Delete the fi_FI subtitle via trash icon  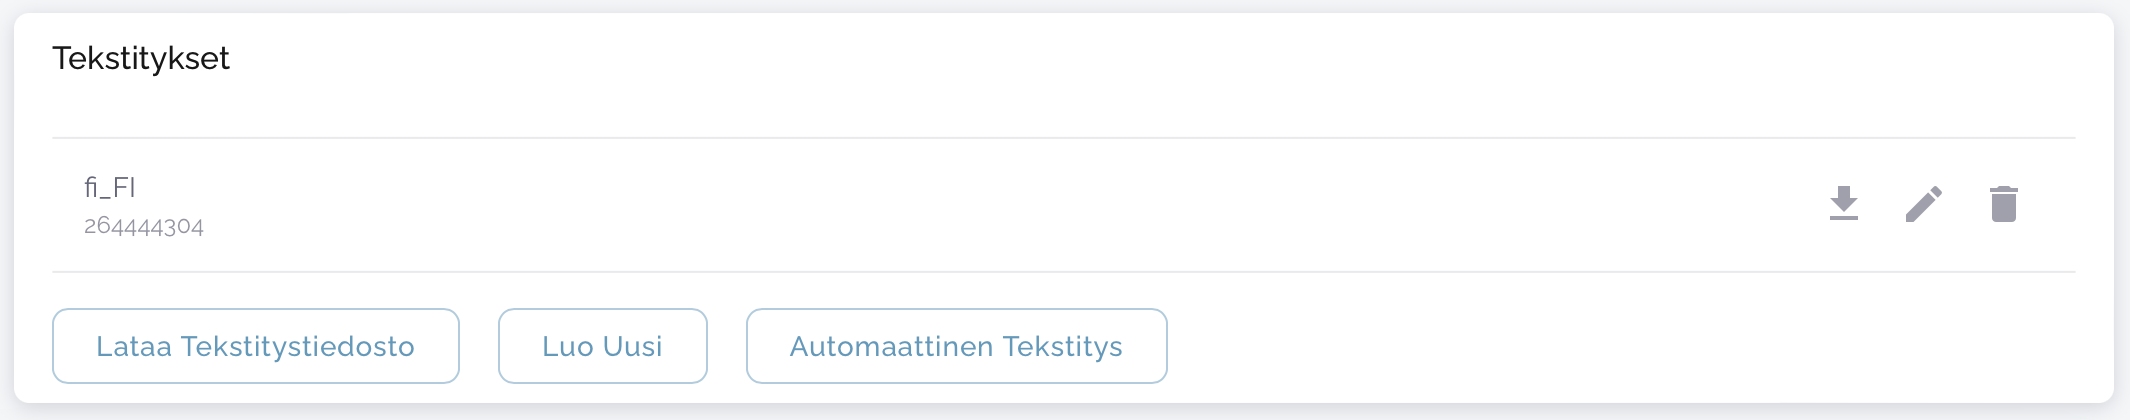pyautogui.click(x=2003, y=204)
